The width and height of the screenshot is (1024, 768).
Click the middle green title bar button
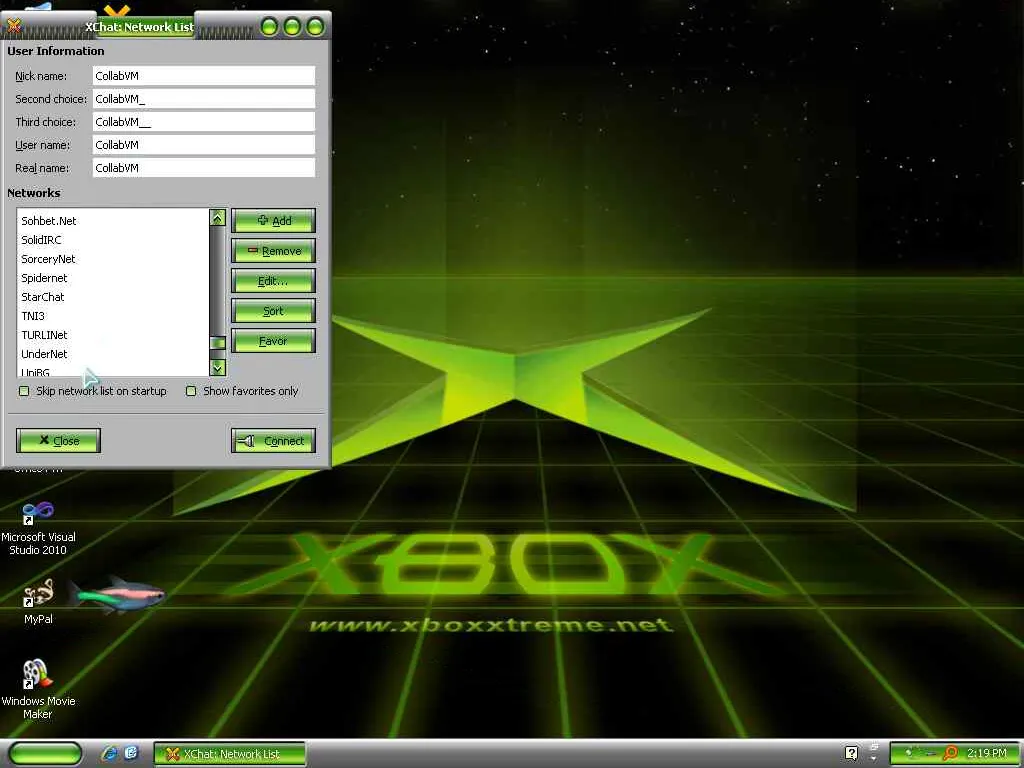pyautogui.click(x=293, y=27)
